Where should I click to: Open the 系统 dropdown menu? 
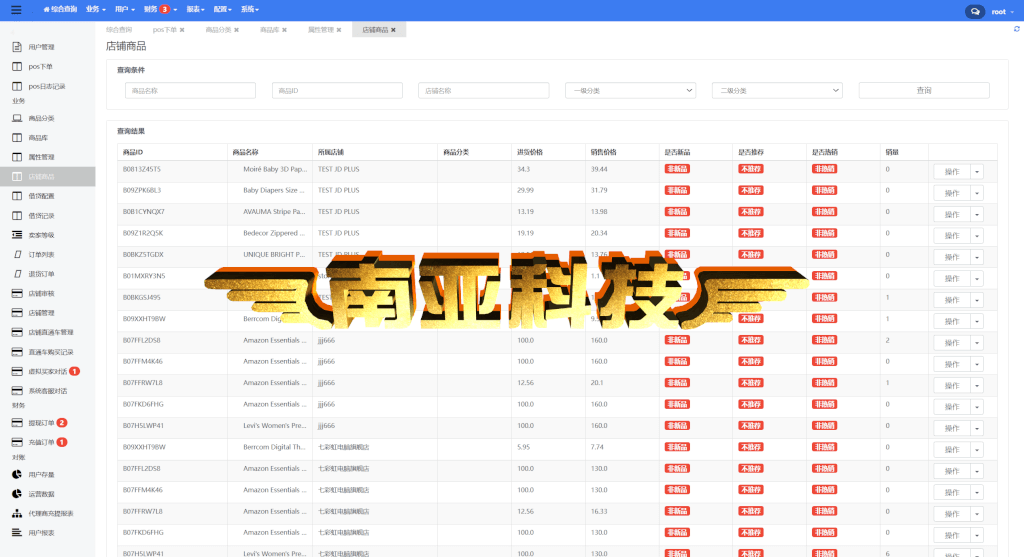click(250, 9)
